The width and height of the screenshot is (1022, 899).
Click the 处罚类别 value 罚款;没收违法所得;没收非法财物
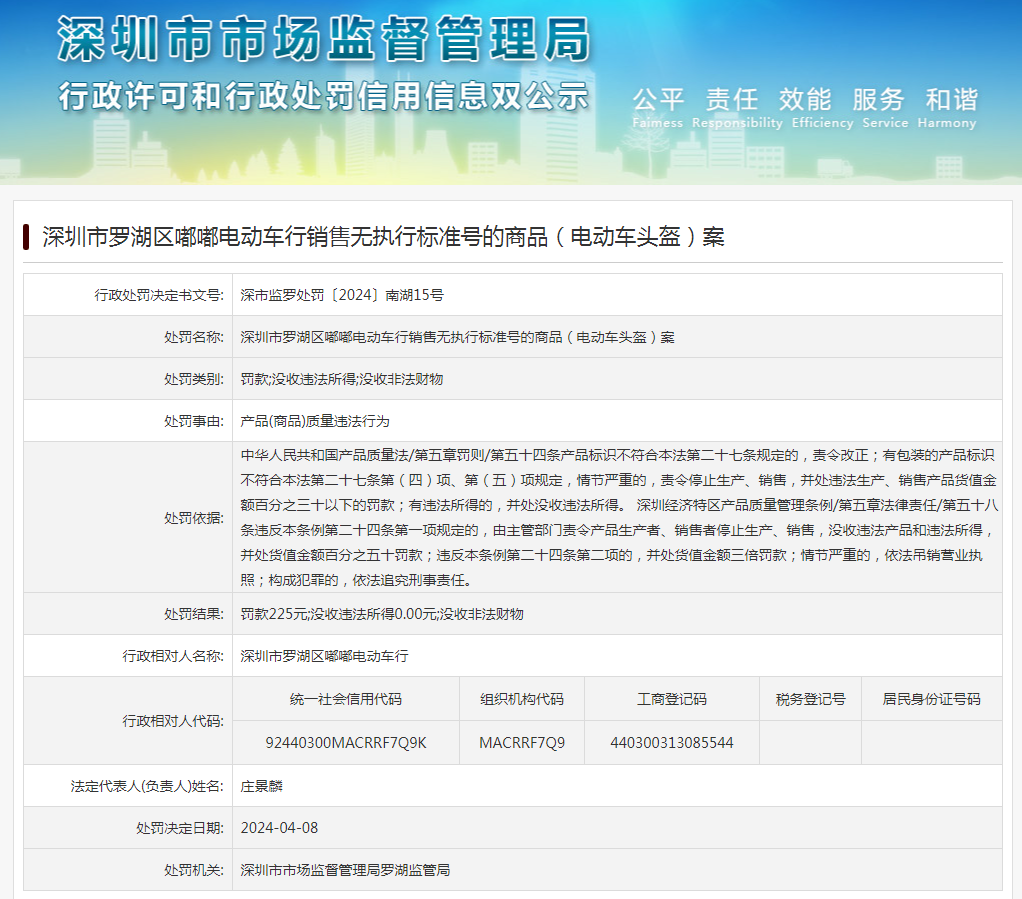341,379
